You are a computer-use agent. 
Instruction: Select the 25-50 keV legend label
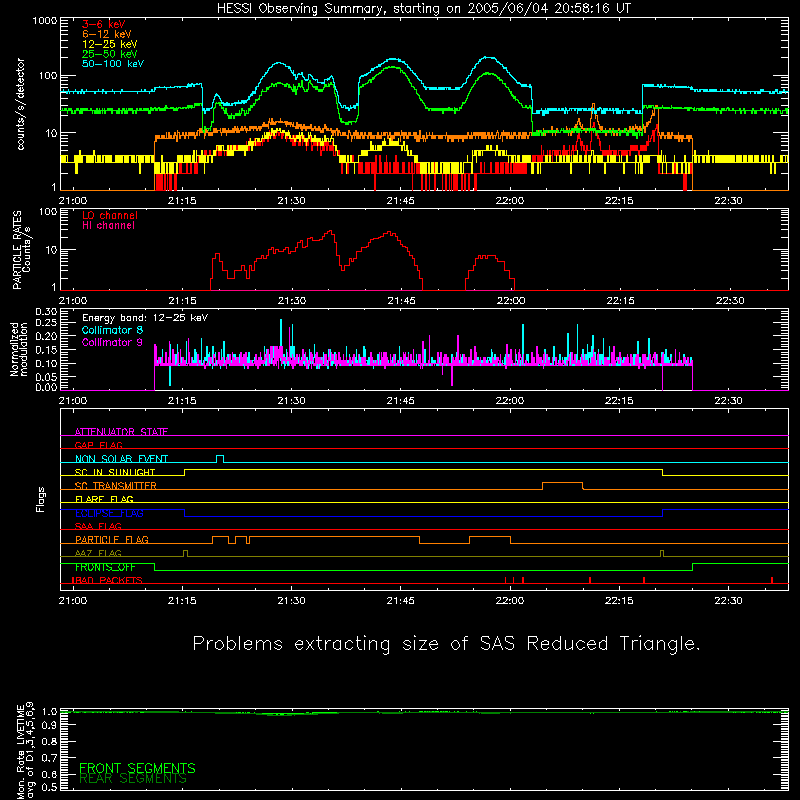[110, 54]
